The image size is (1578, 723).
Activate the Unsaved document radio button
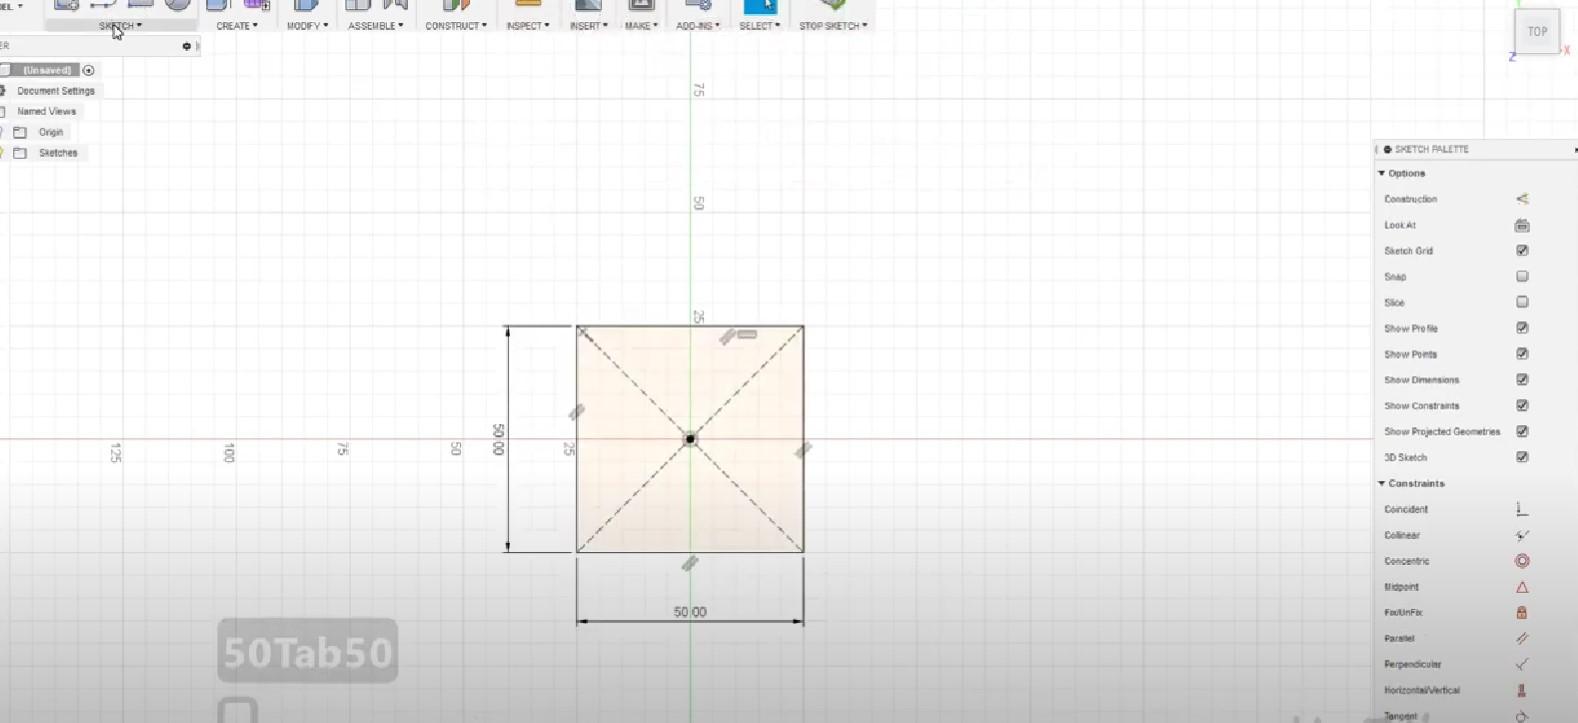click(89, 70)
